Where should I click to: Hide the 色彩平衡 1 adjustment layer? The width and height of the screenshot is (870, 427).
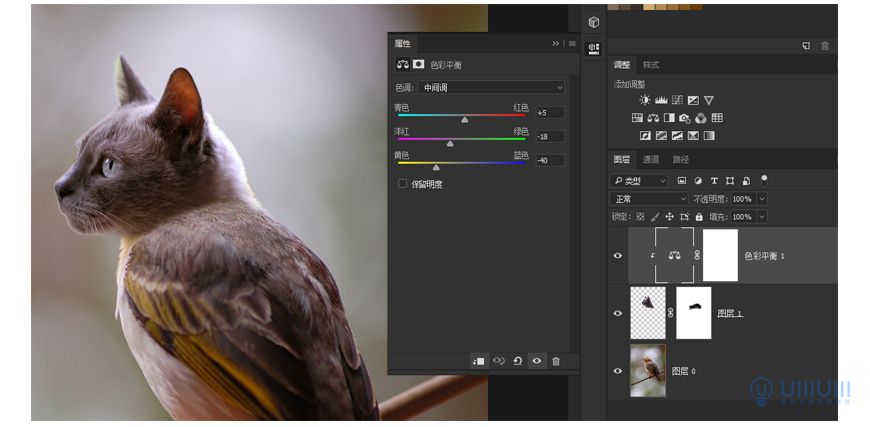pyautogui.click(x=617, y=255)
